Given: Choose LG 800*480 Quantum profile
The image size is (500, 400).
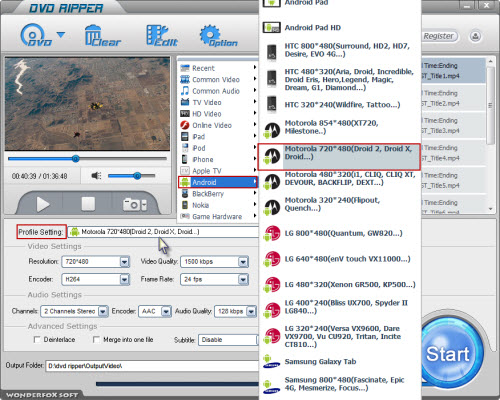Looking at the screenshot, I should [340, 233].
